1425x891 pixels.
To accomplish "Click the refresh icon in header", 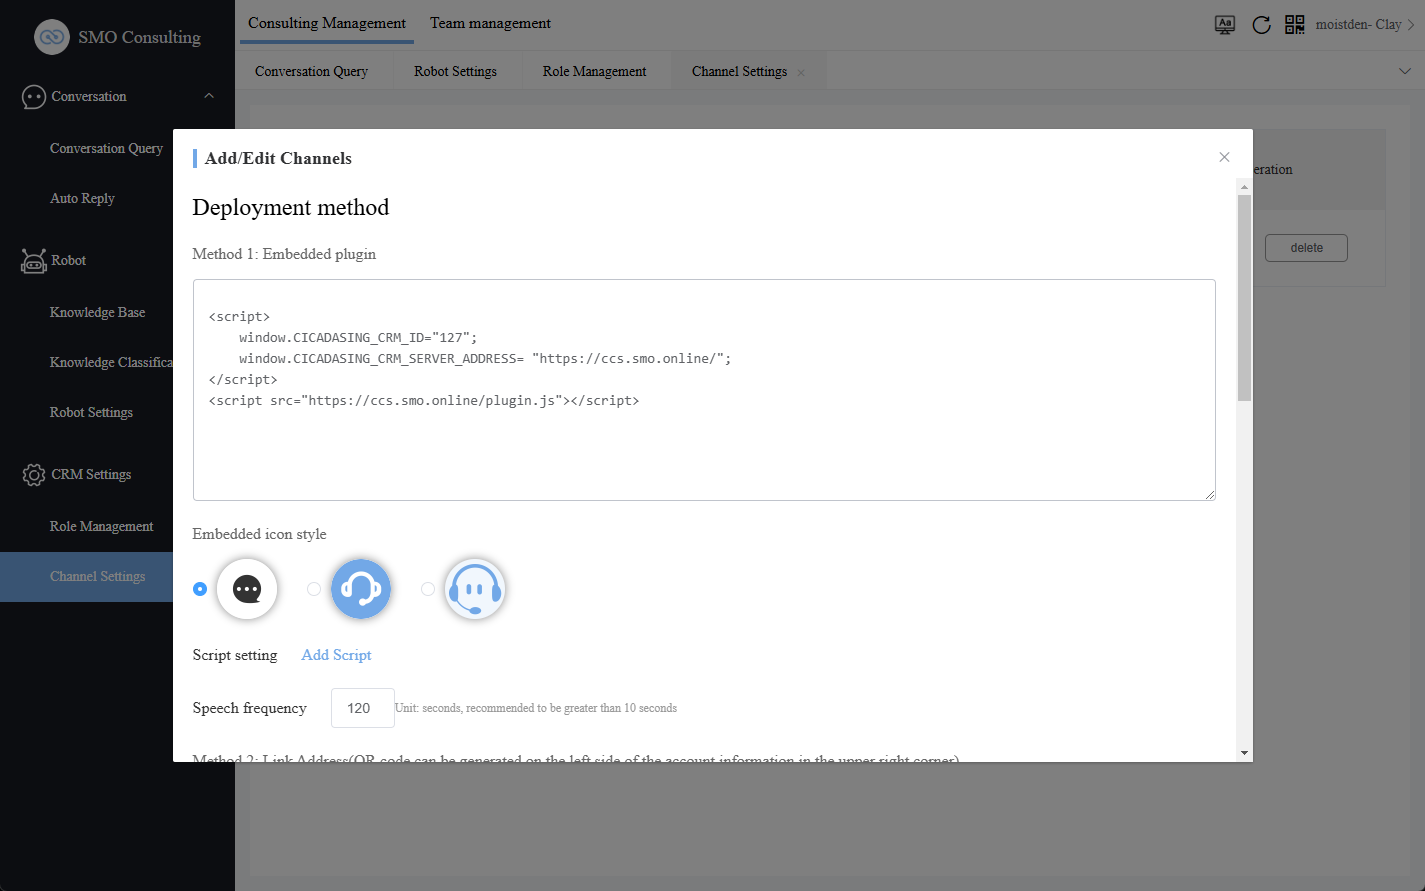I will [x=1262, y=25].
